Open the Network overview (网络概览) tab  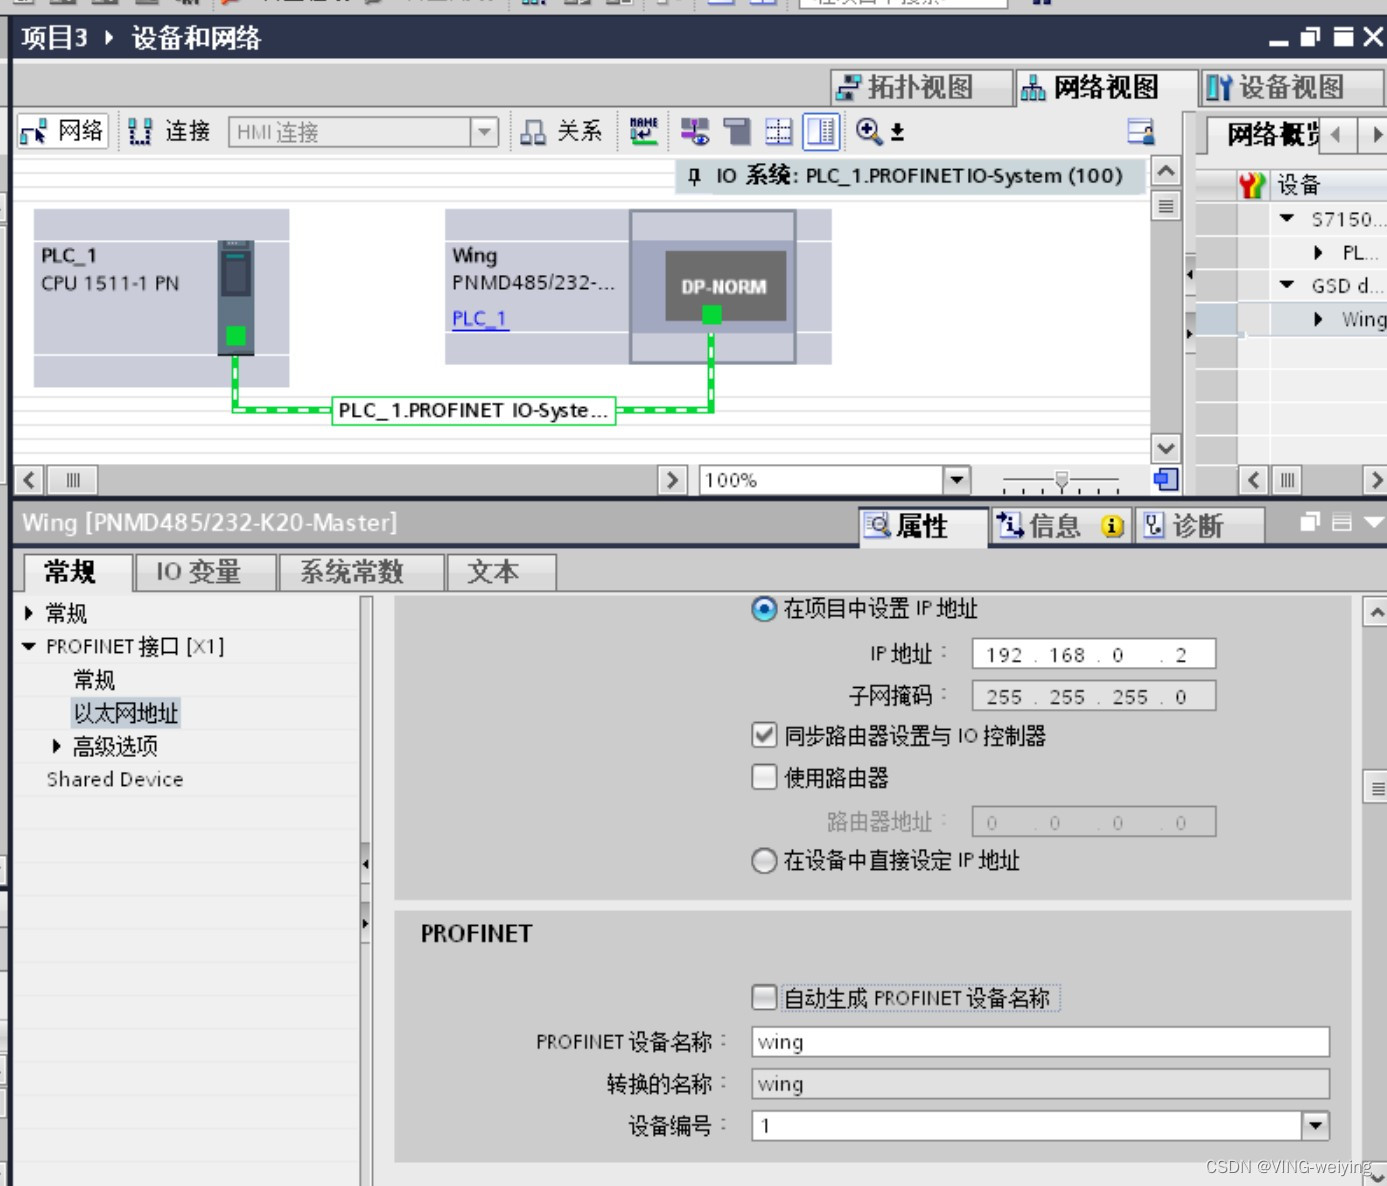coord(1264,134)
